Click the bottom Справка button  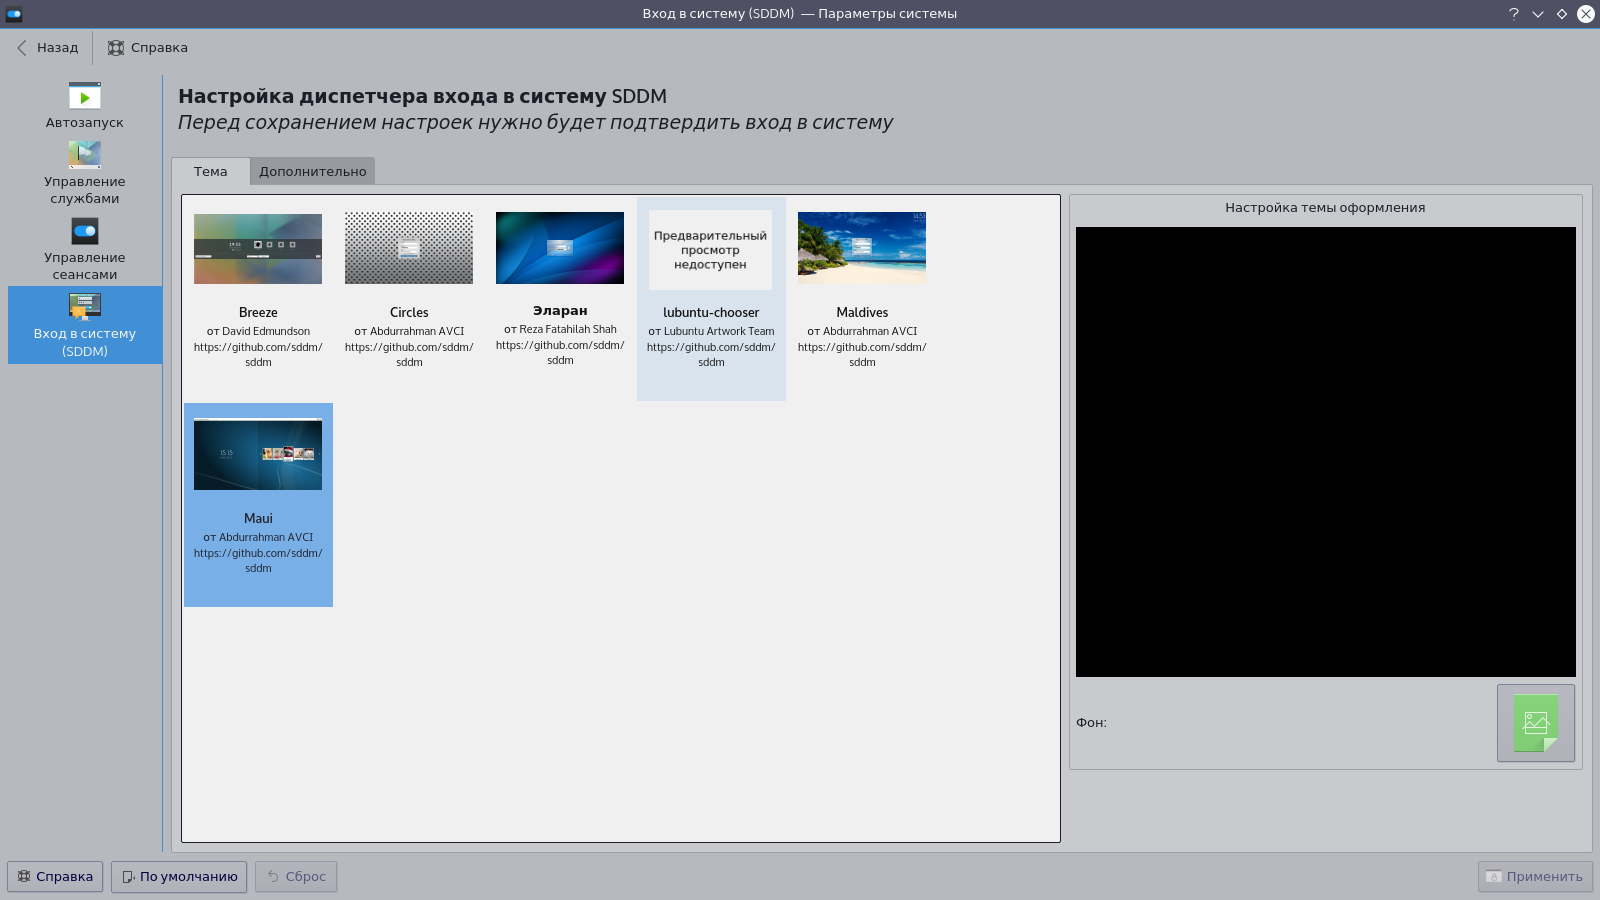[55, 877]
